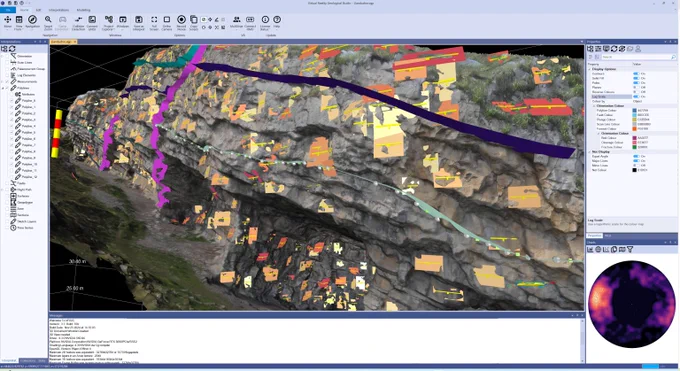680x371 pixels.
Task: Turn on the Minor Lines switch
Action: point(636,165)
